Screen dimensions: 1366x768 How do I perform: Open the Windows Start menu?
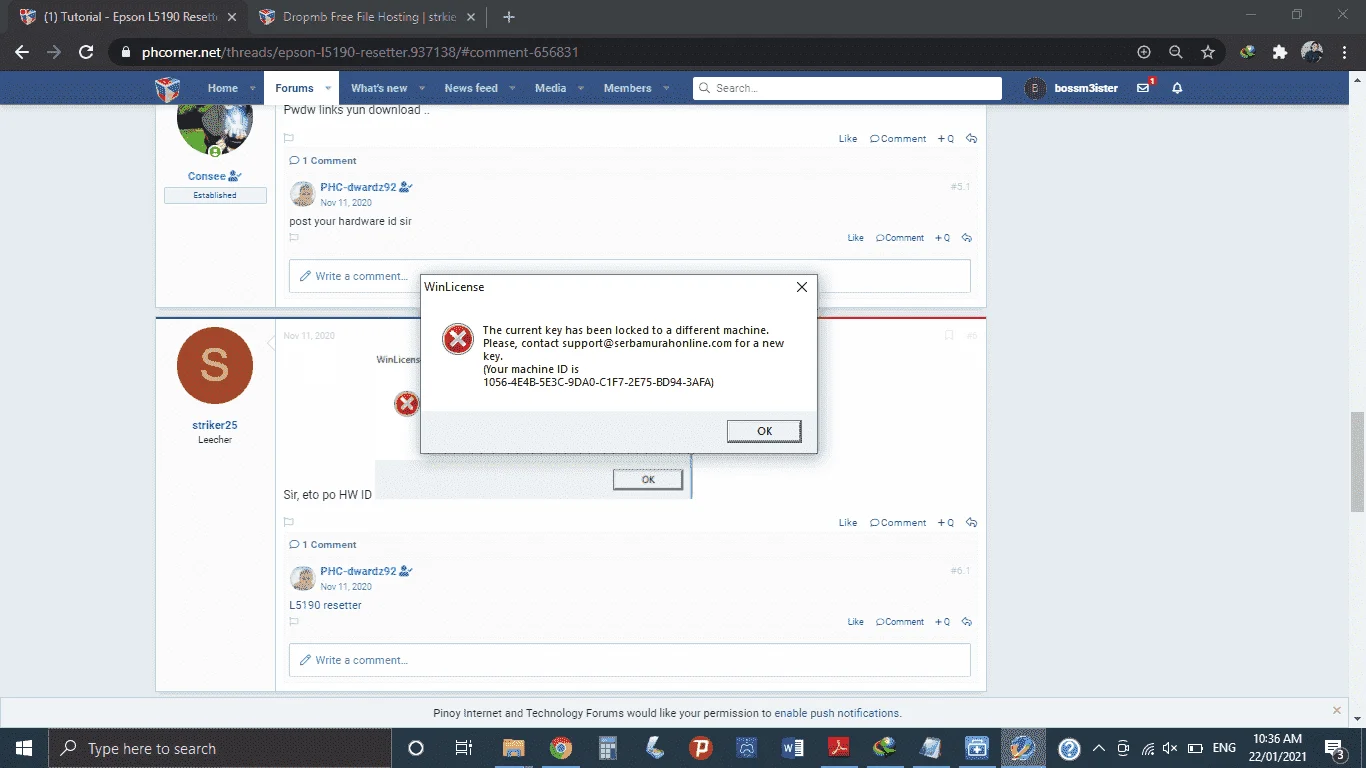24,748
